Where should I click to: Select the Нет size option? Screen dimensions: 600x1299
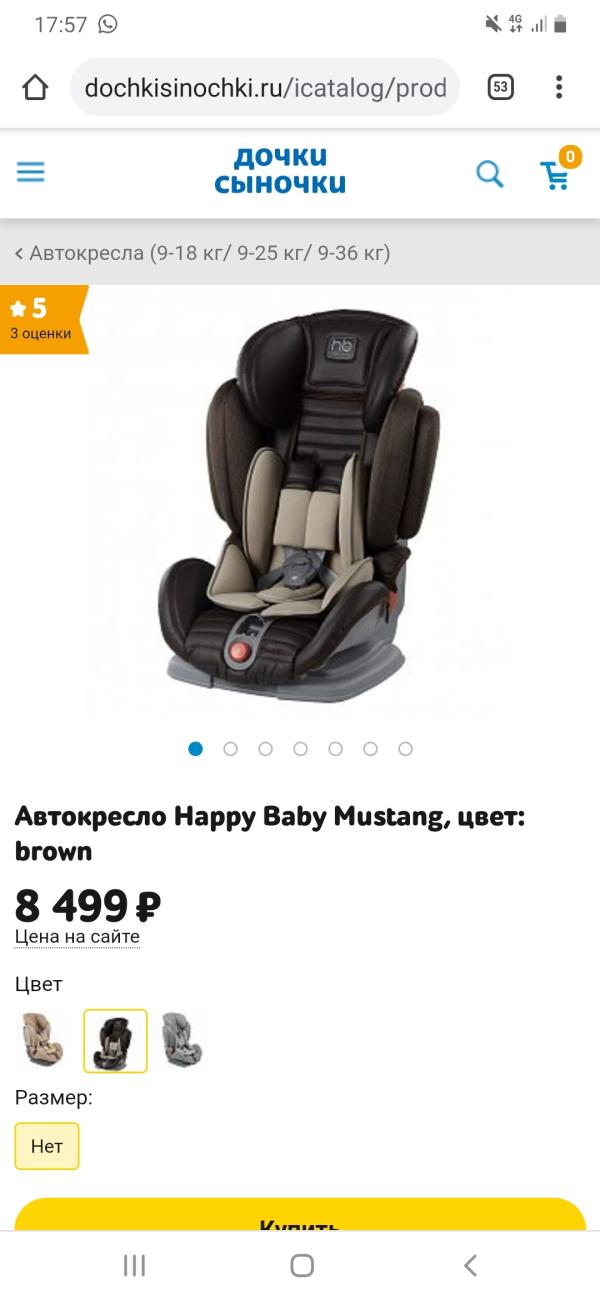coord(47,1146)
